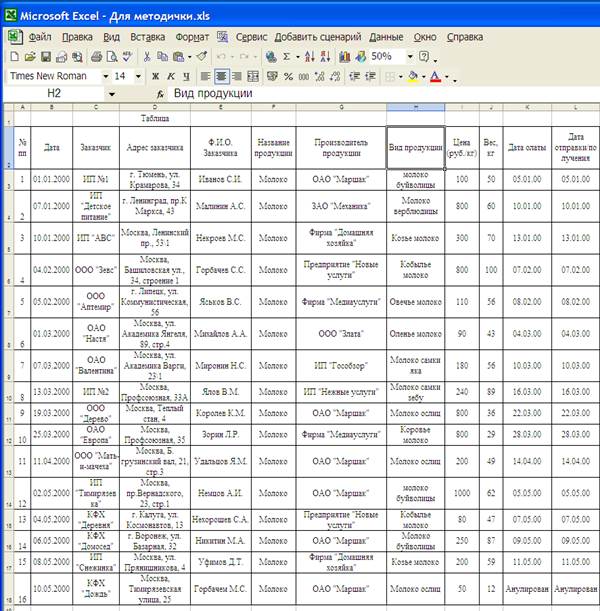Image resolution: width=600 pixels, height=611 pixels.
Task: Select the cell Козье молоко in row 3
Action: coord(415,238)
